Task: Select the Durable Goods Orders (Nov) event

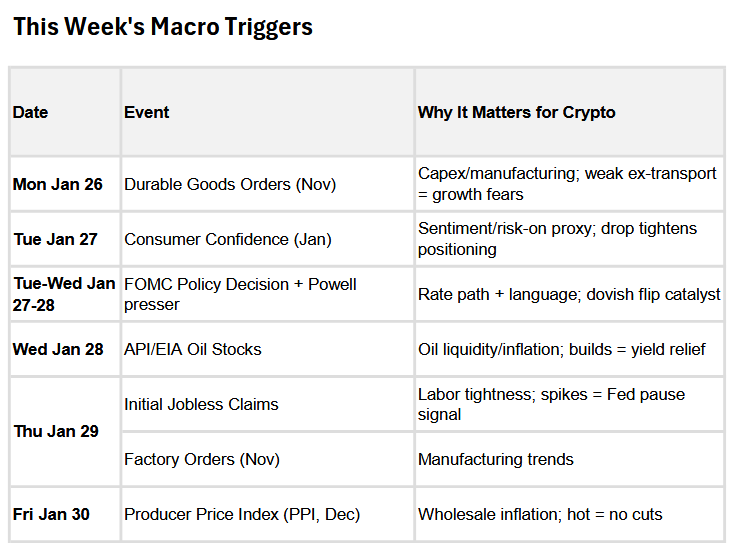Action: (x=230, y=184)
